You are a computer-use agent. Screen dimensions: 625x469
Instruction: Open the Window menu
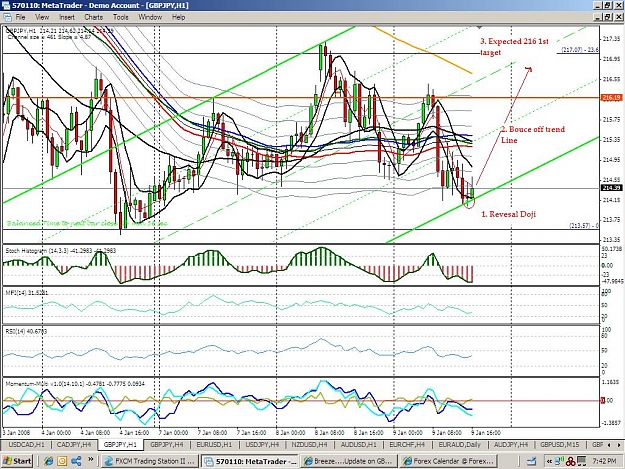pyautogui.click(x=150, y=17)
